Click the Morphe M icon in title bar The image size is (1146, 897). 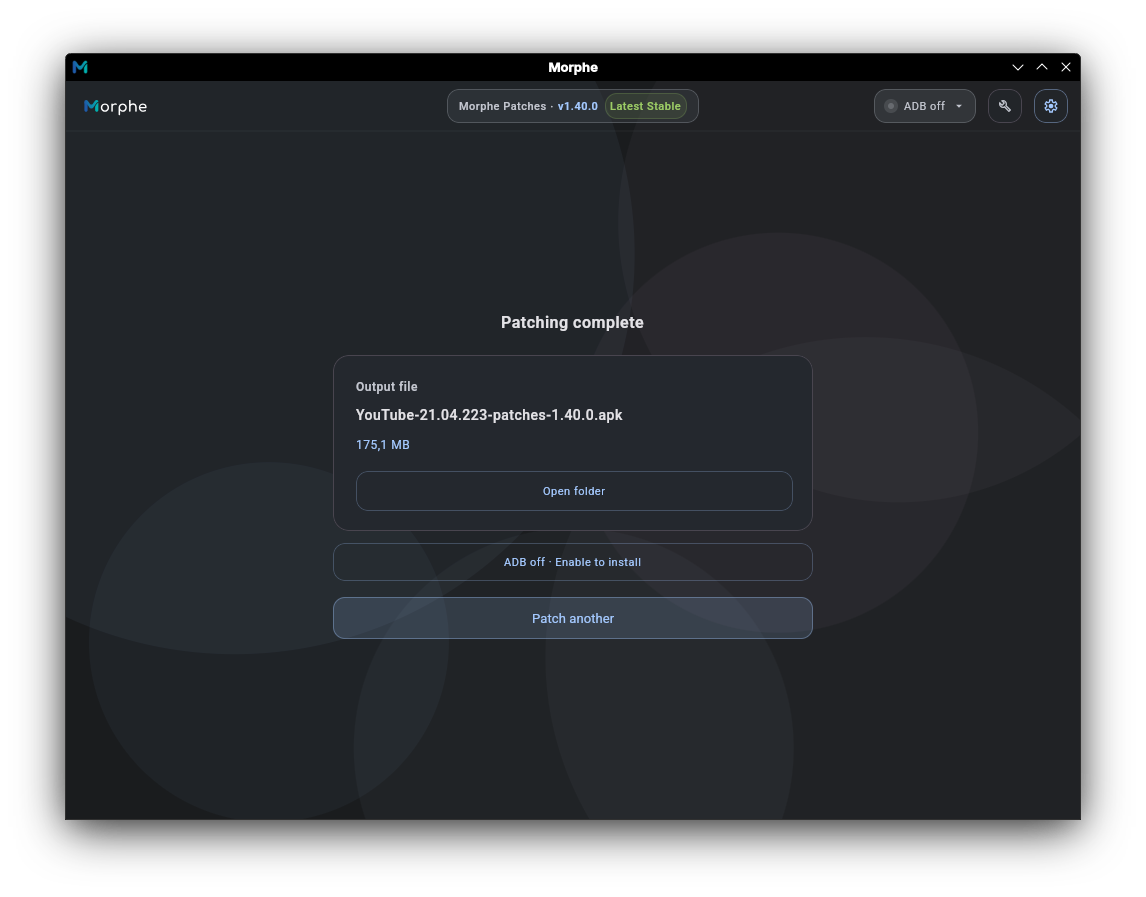tap(80, 67)
